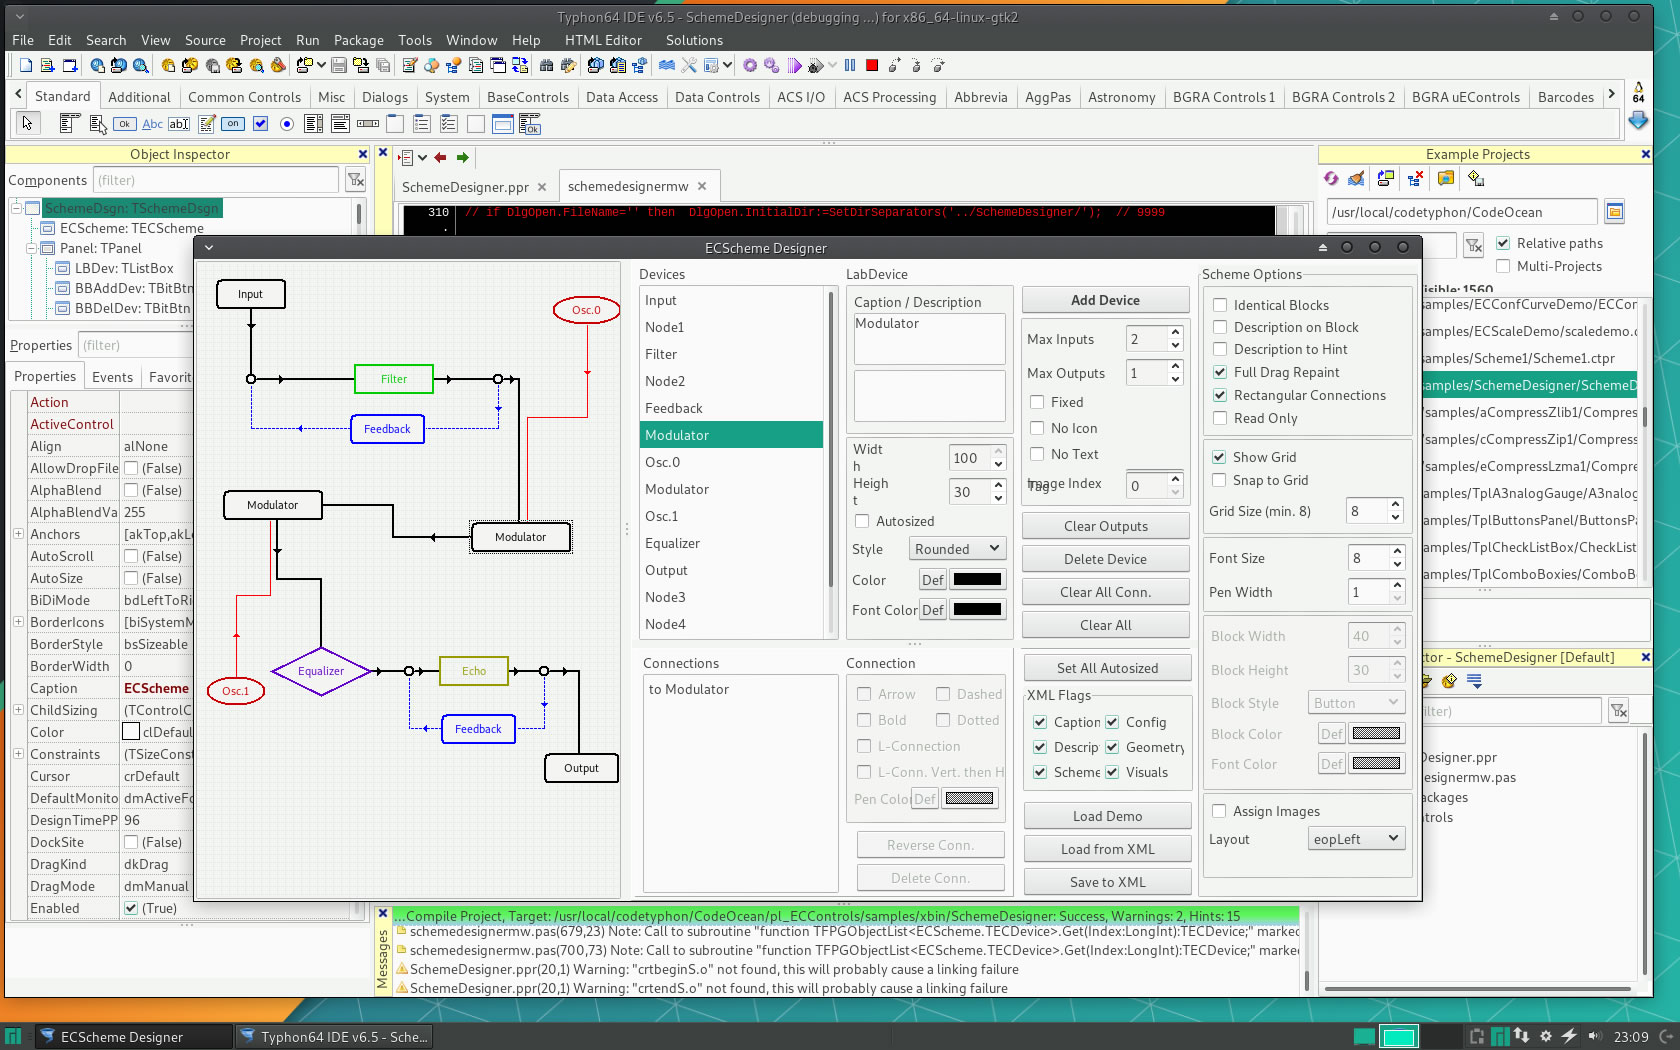Enable the Snap to Grid checkbox
Screen dimensions: 1680x1050
(x=1219, y=480)
